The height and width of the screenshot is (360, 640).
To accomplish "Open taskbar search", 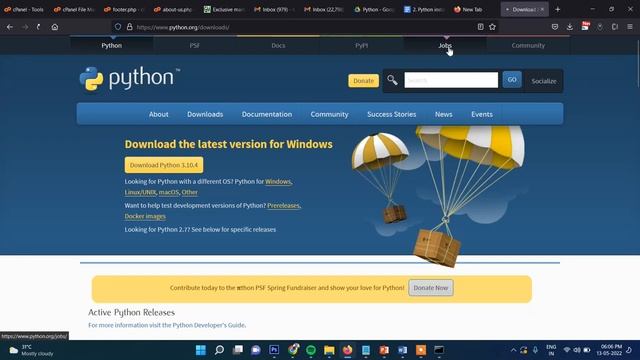I will 219,350.
